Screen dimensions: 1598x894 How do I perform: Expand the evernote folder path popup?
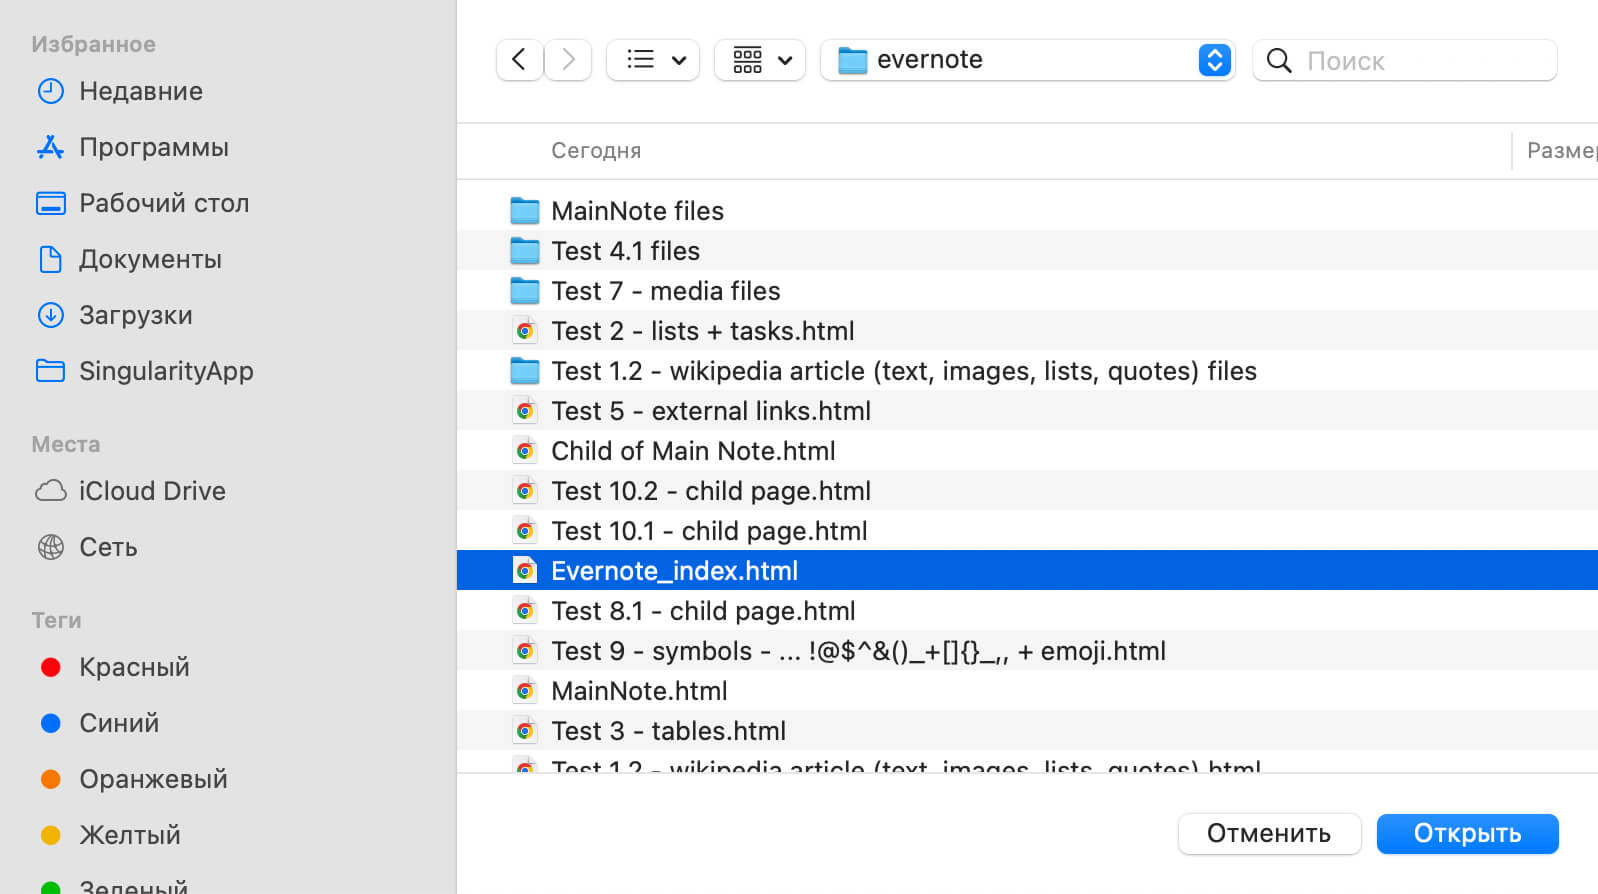tap(1213, 60)
